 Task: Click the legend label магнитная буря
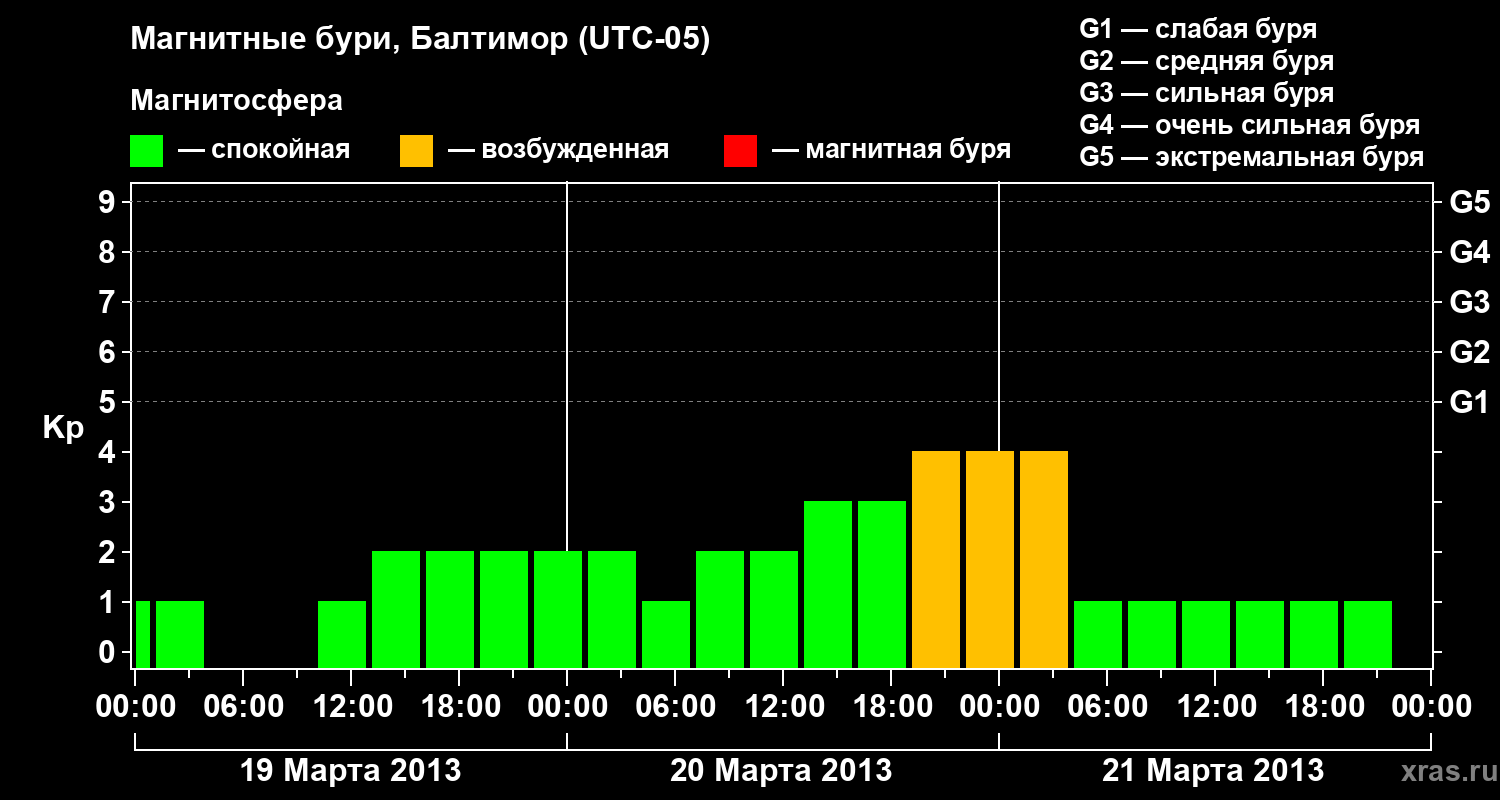click(908, 150)
